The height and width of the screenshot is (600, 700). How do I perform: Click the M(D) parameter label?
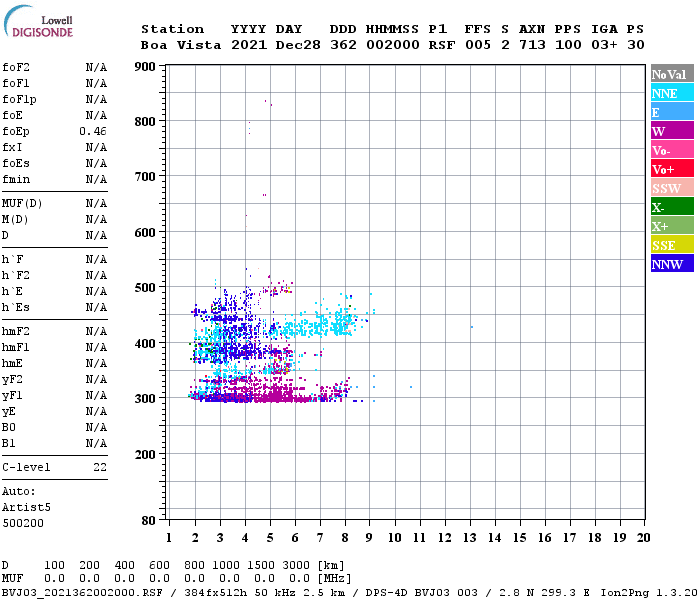pos(15,220)
